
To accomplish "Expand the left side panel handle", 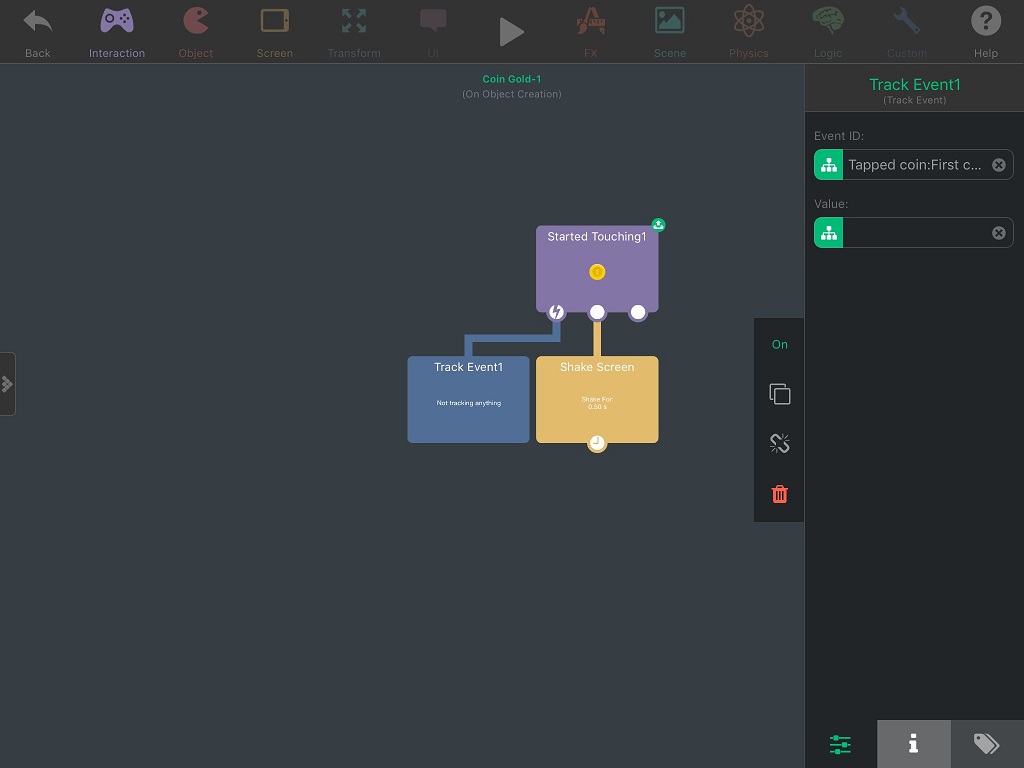I will click(x=7, y=383).
